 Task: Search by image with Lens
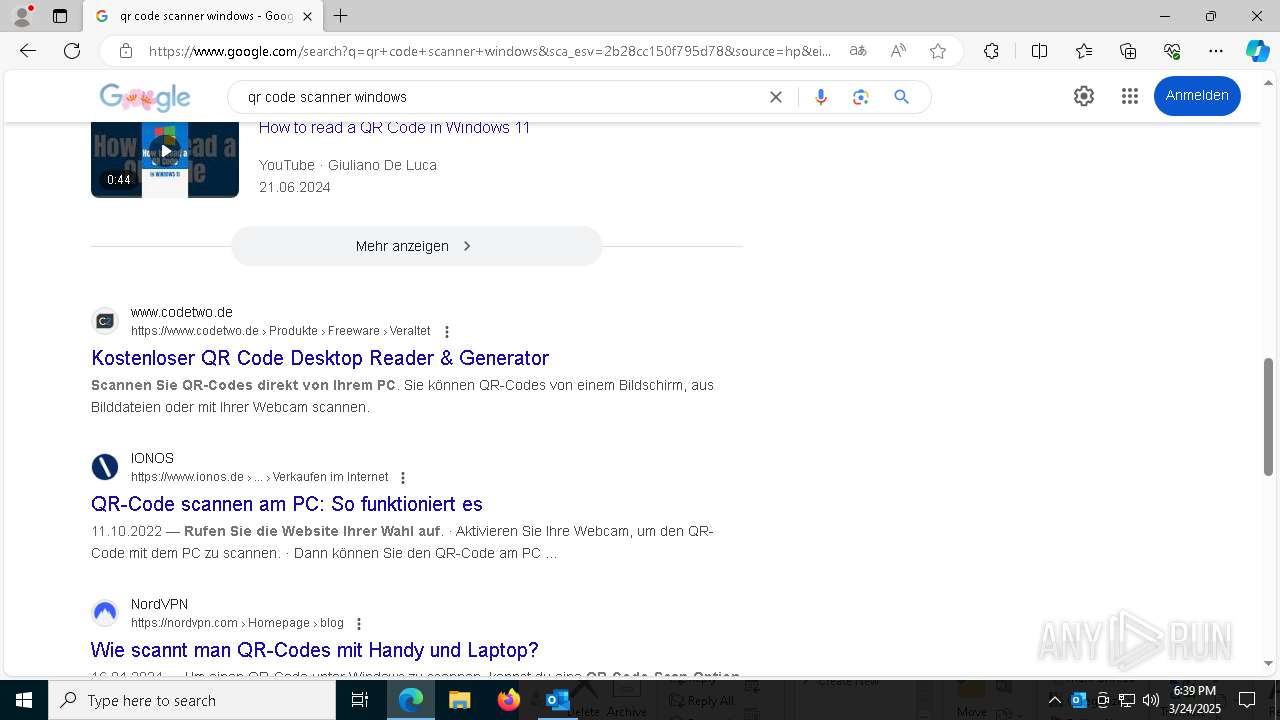pyautogui.click(x=861, y=97)
